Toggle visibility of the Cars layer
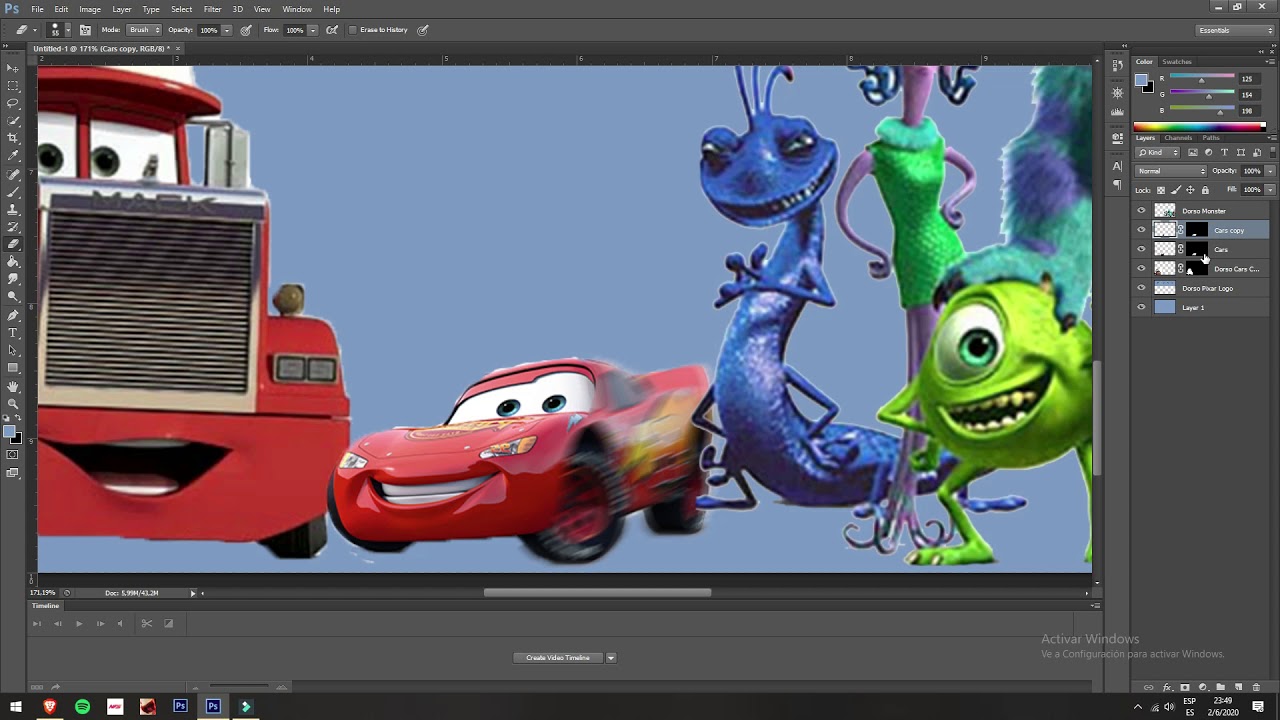This screenshot has height=720, width=1280. (1141, 249)
